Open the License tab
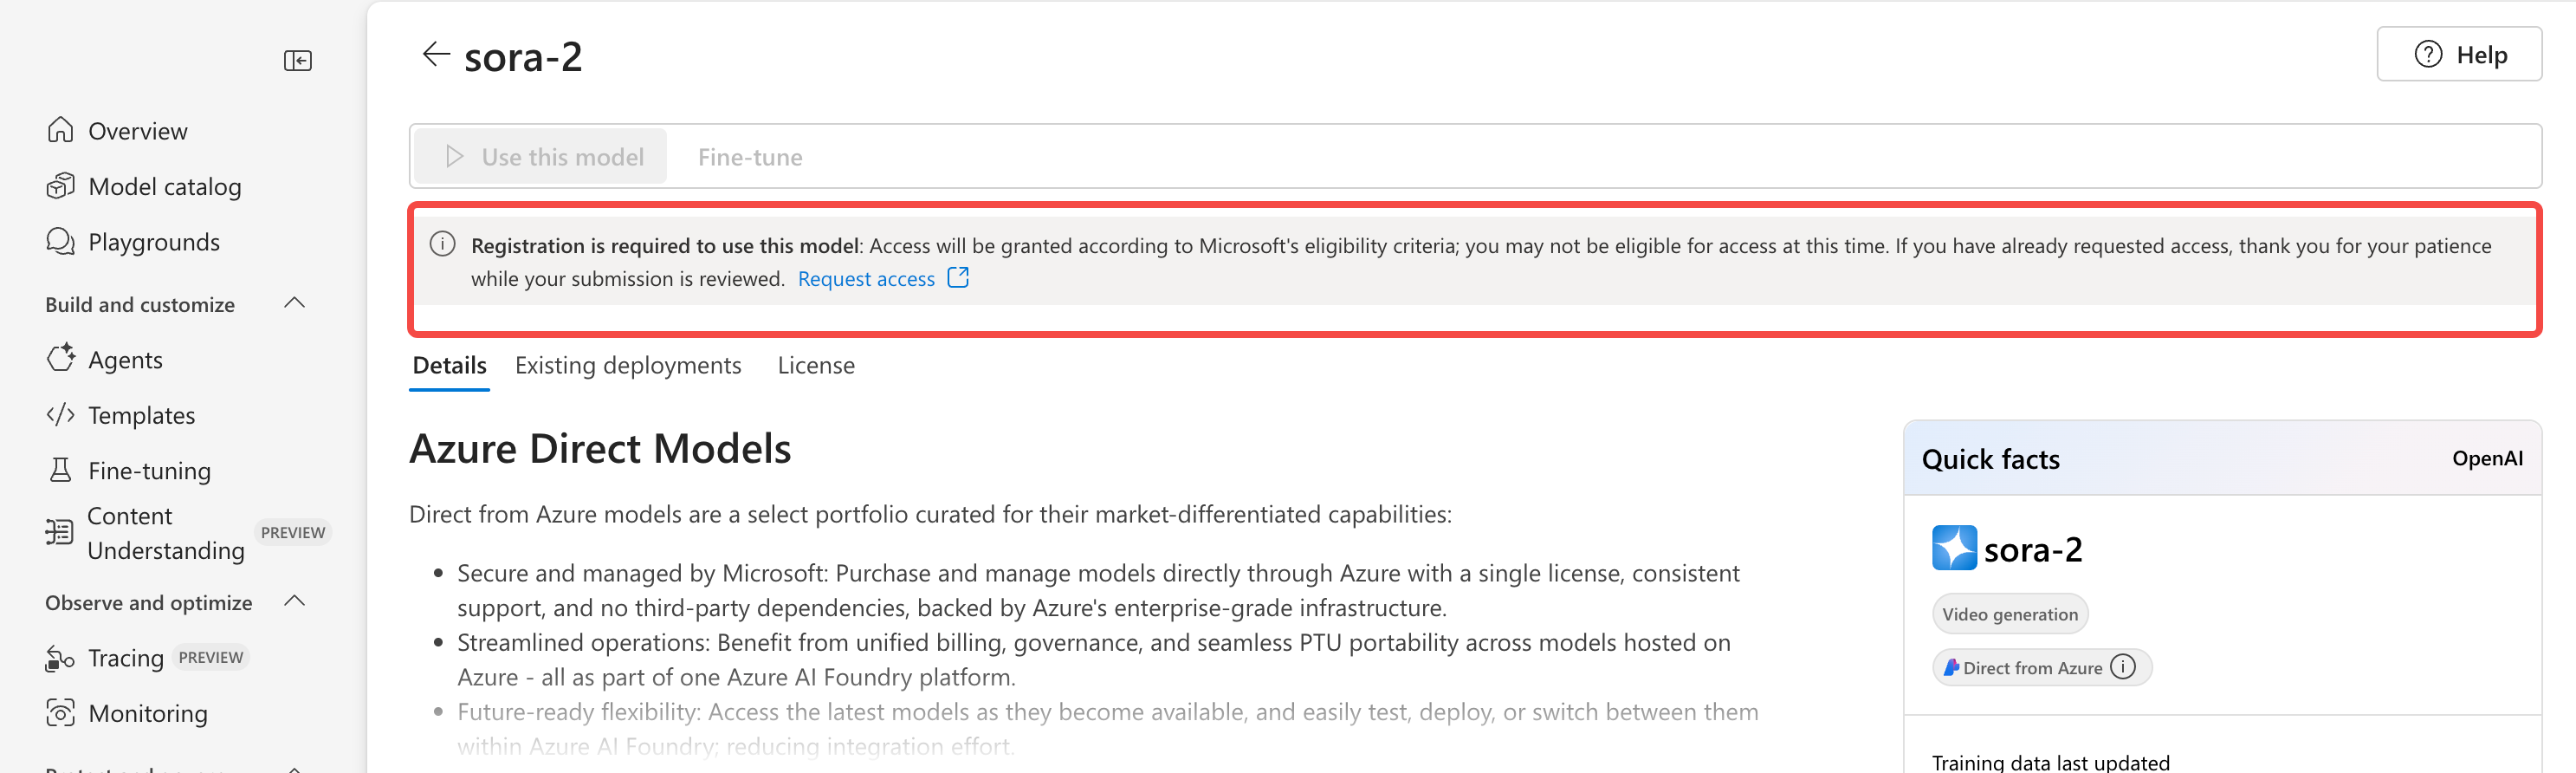The height and width of the screenshot is (773, 2576). pos(816,366)
